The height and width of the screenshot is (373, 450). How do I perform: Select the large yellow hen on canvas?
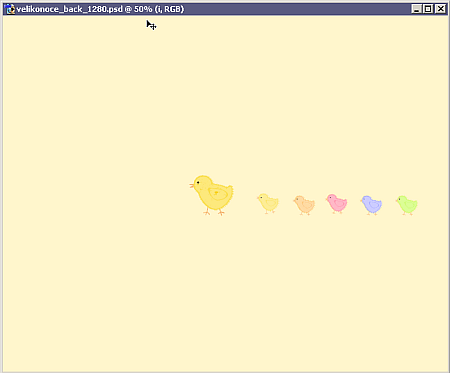(x=212, y=195)
